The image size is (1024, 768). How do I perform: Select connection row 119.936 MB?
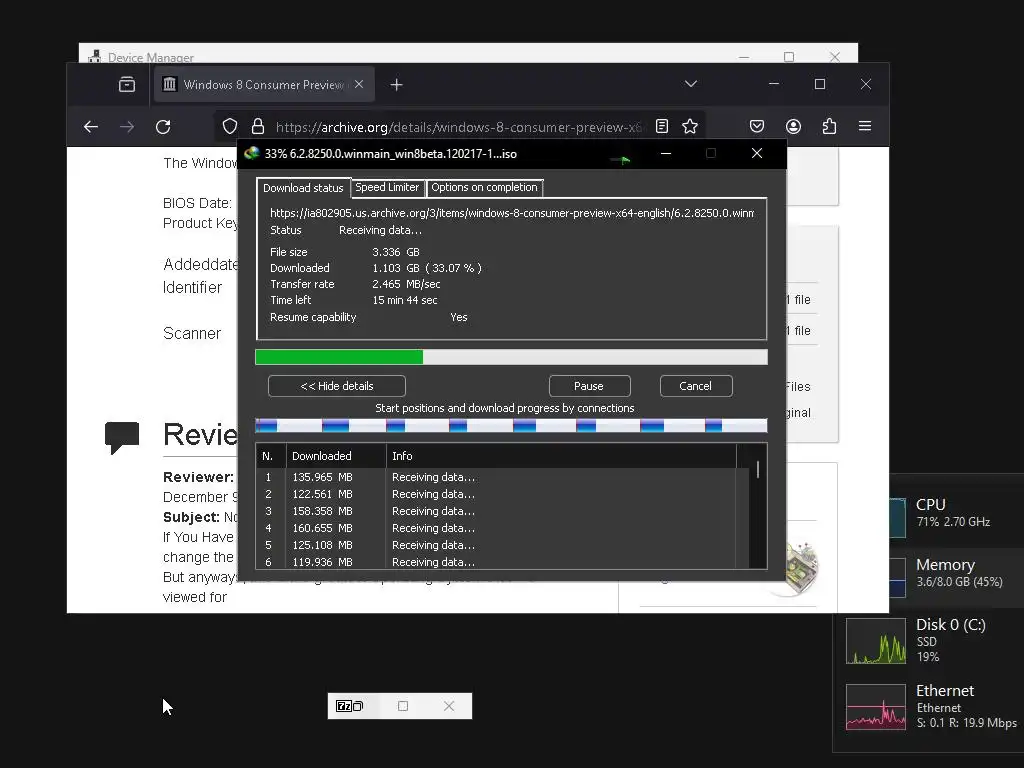pyautogui.click(x=503, y=562)
